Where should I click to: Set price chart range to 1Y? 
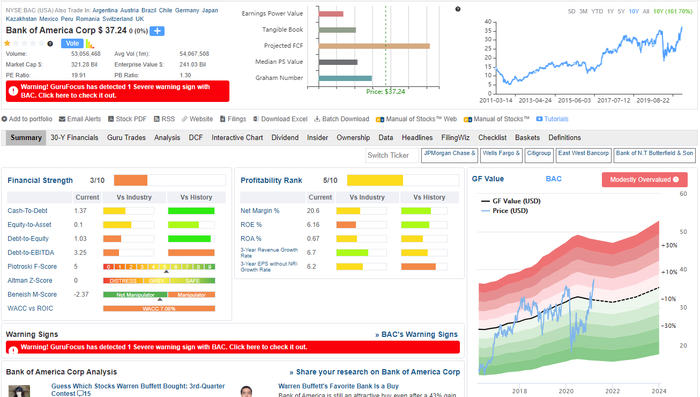610,12
